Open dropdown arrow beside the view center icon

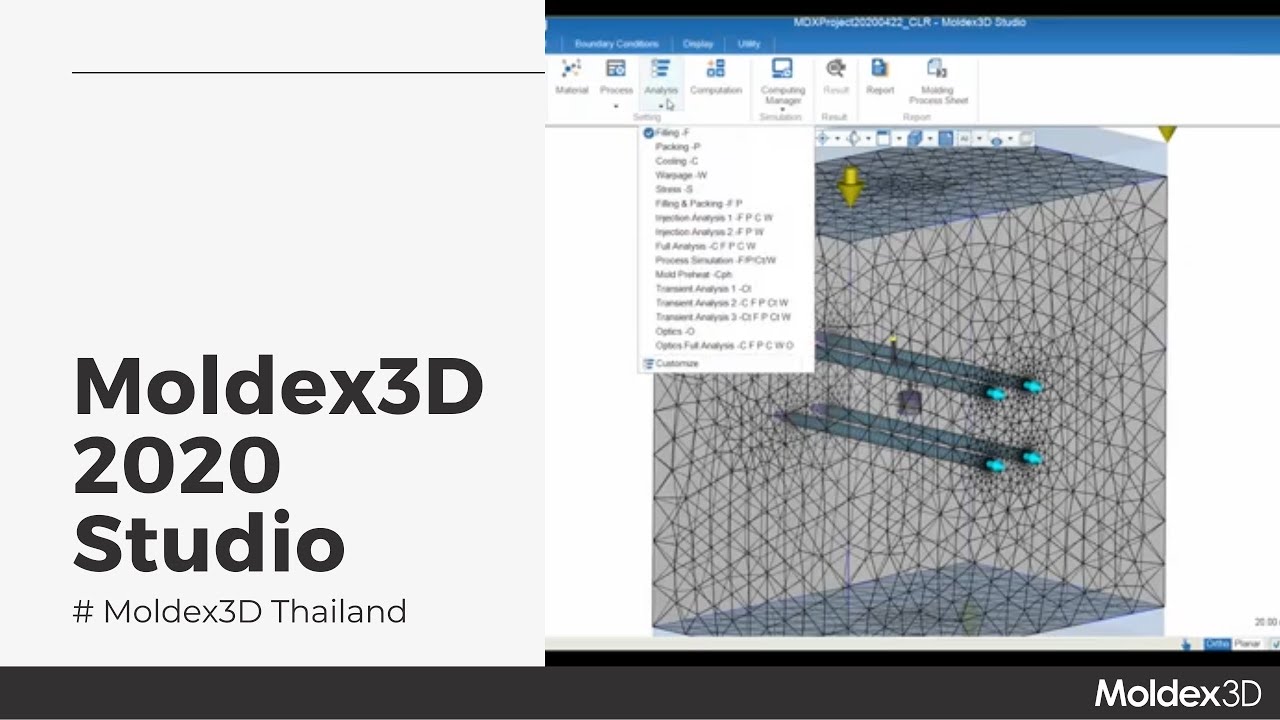click(837, 139)
